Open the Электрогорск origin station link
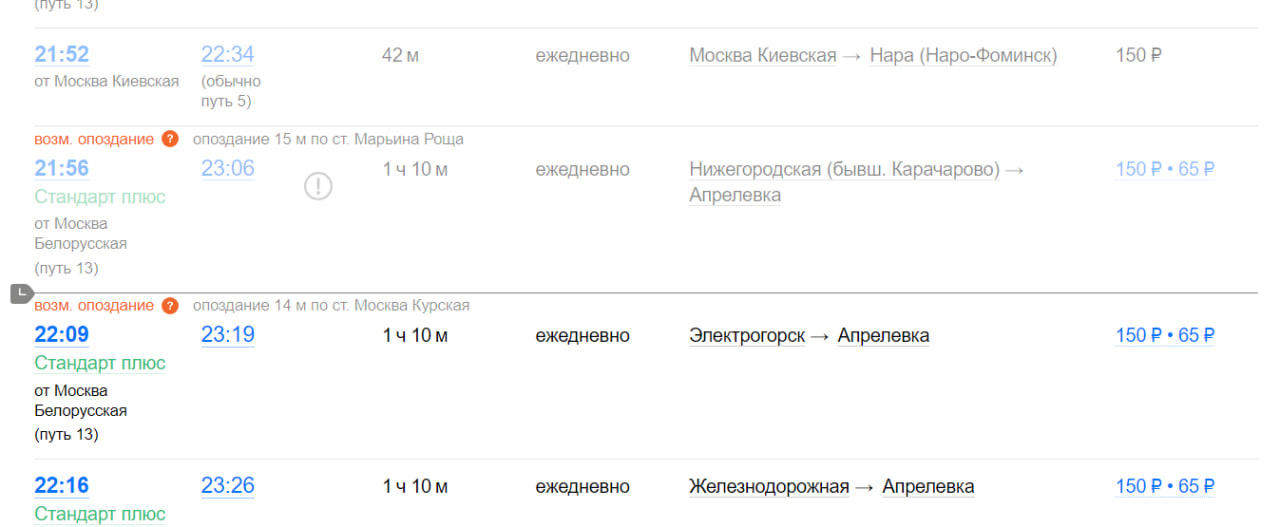The height and width of the screenshot is (527, 1280). 747,335
